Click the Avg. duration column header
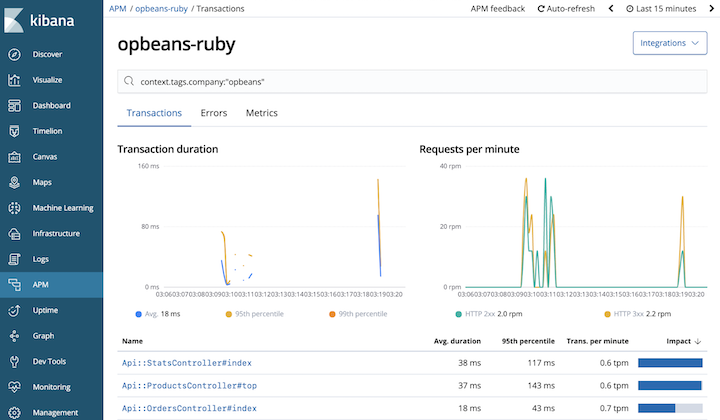Screen dimensions: 720x420 pyautogui.click(x=457, y=341)
